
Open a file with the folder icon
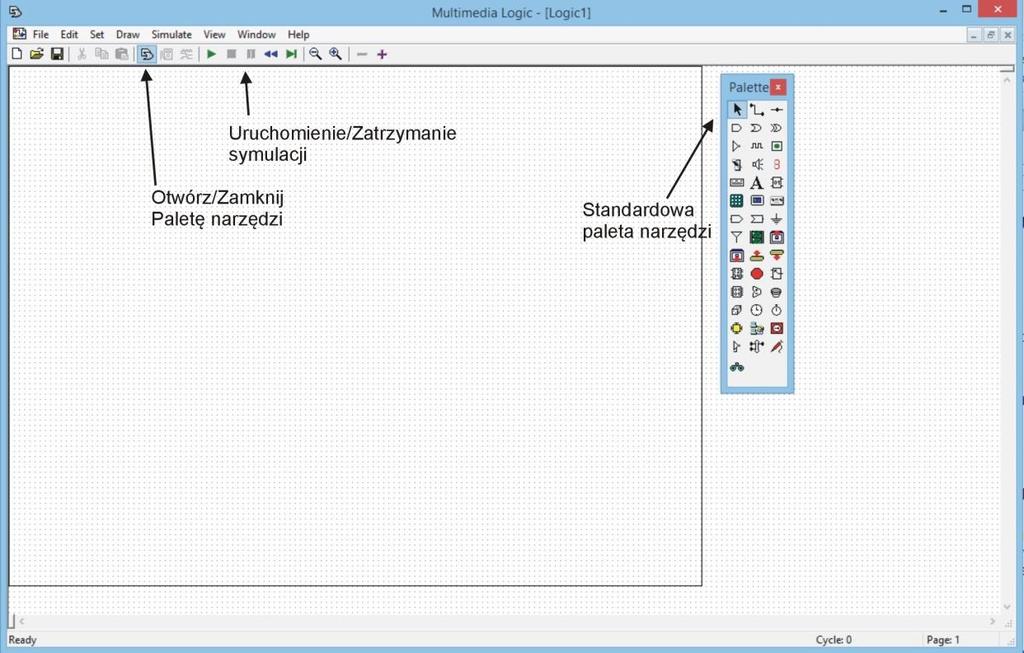click(37, 54)
